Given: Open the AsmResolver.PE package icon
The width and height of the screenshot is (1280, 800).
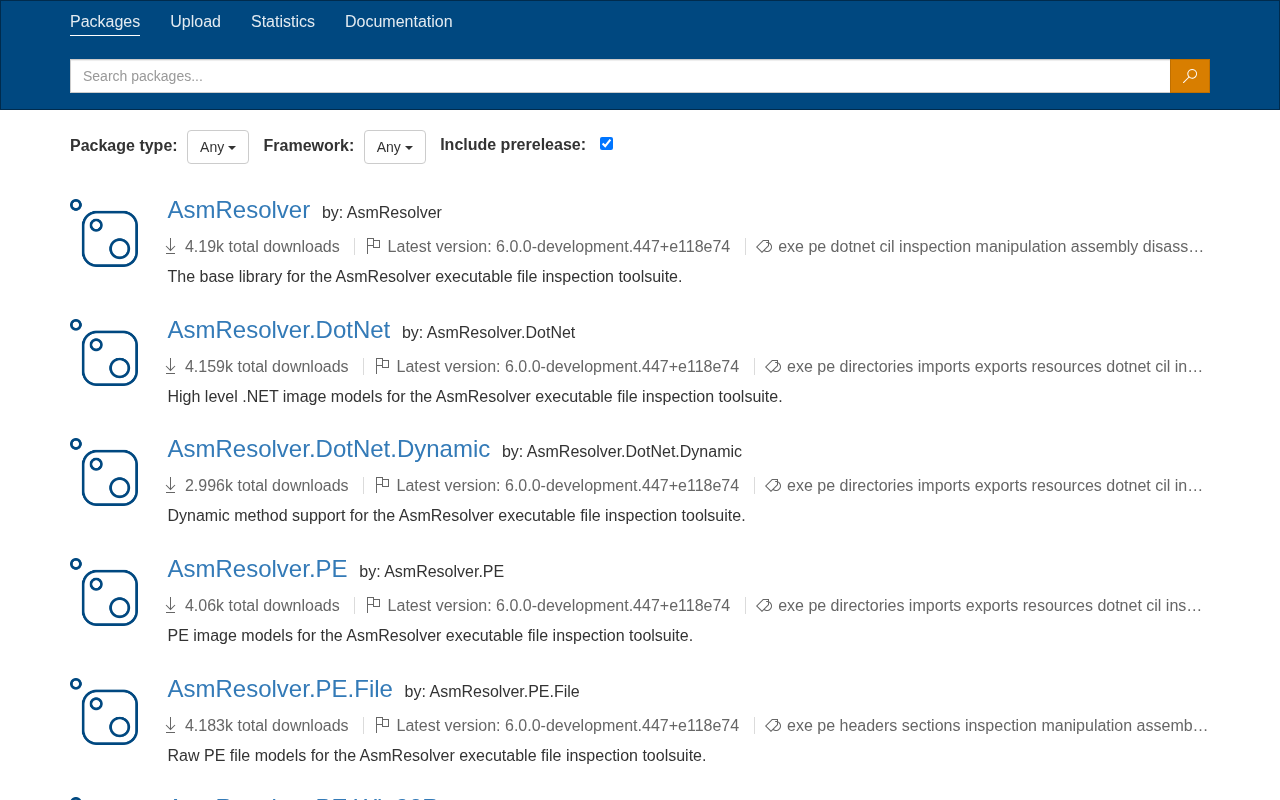Looking at the screenshot, I should [x=104, y=592].
